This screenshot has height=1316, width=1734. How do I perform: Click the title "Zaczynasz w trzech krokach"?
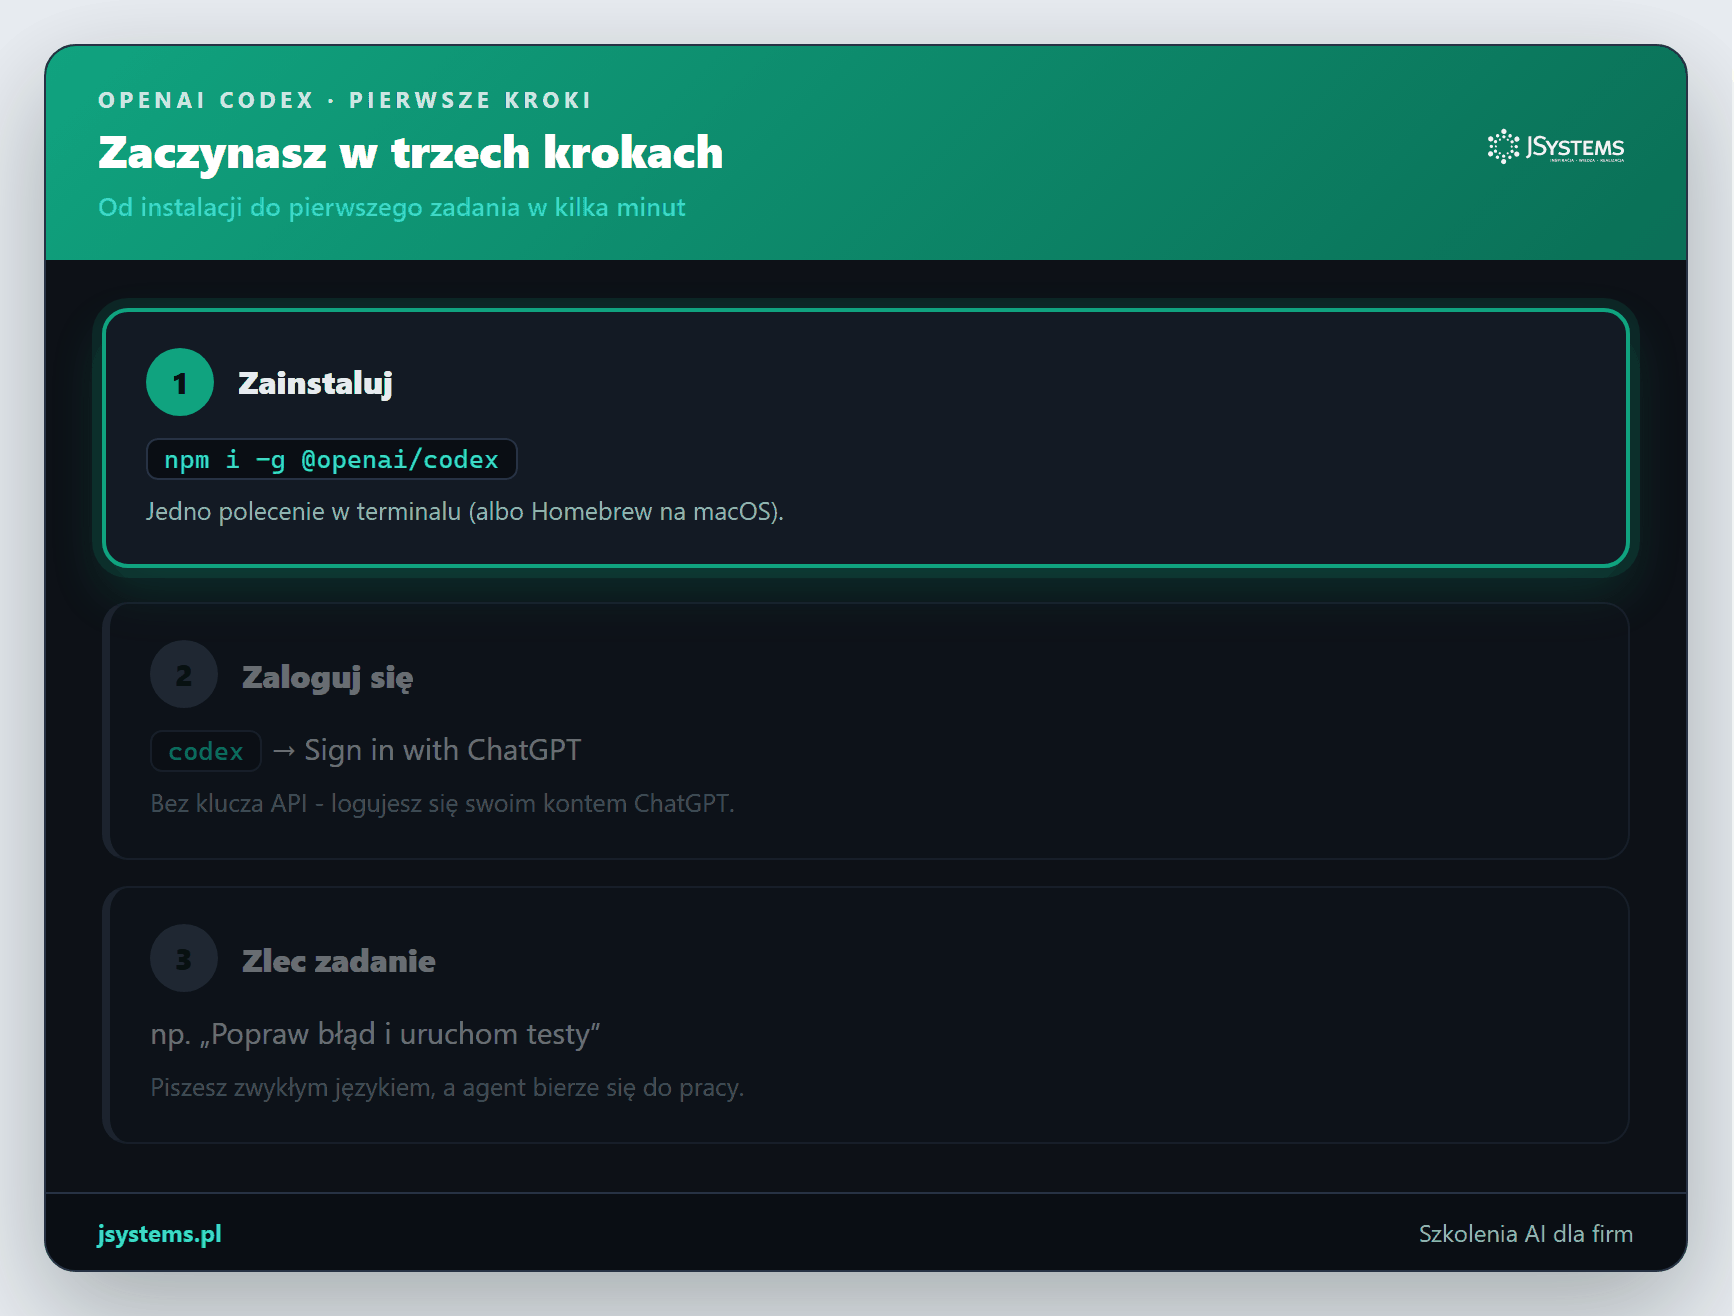pos(410,153)
